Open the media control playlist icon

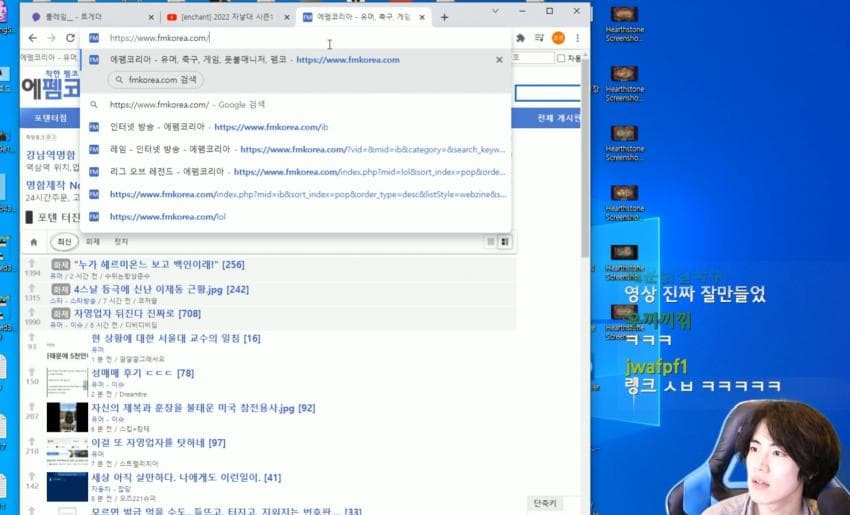pos(539,38)
